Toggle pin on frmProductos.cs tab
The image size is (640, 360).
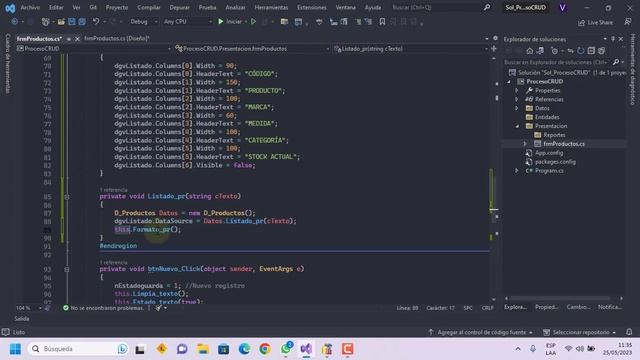coord(69,39)
